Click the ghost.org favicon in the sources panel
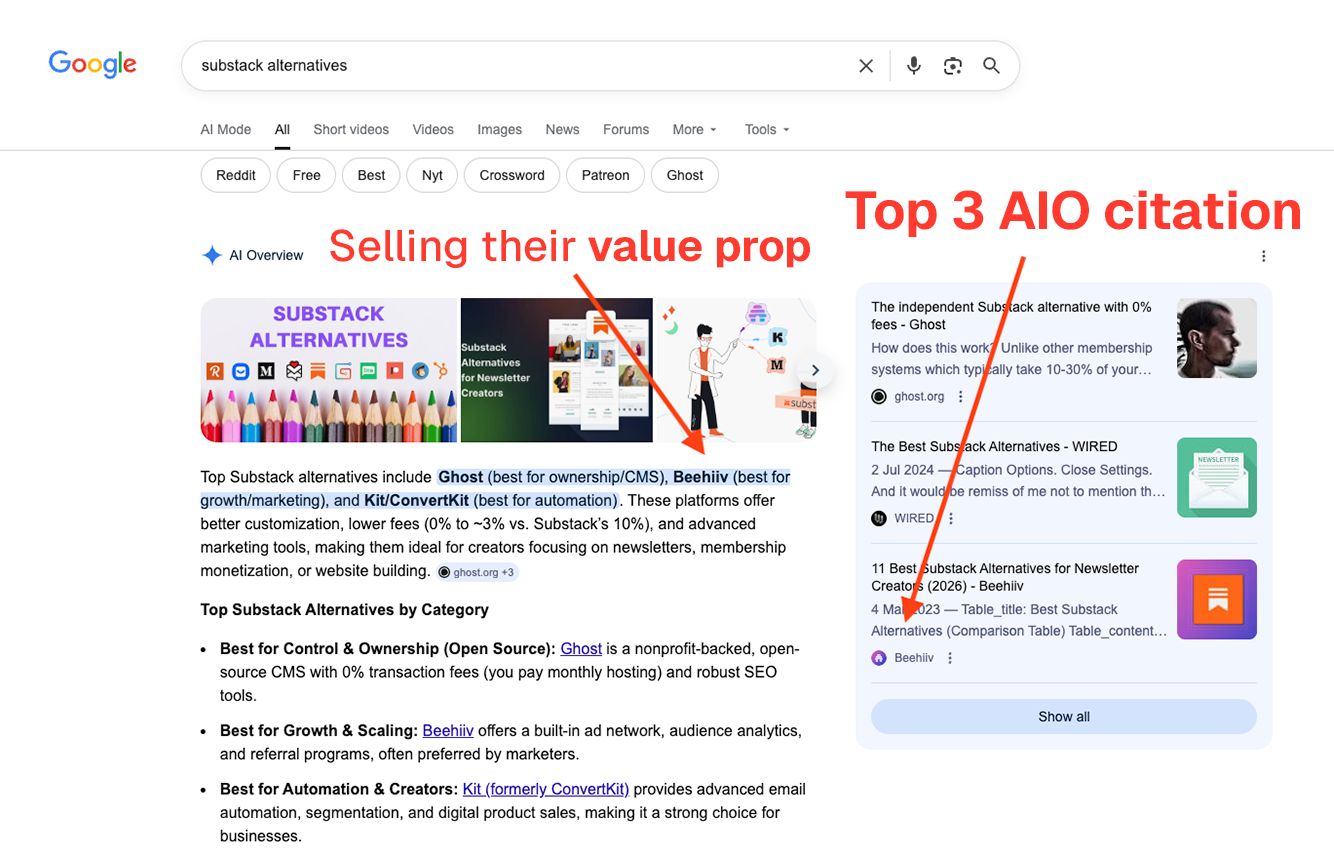This screenshot has width=1334, height=857. click(879, 397)
